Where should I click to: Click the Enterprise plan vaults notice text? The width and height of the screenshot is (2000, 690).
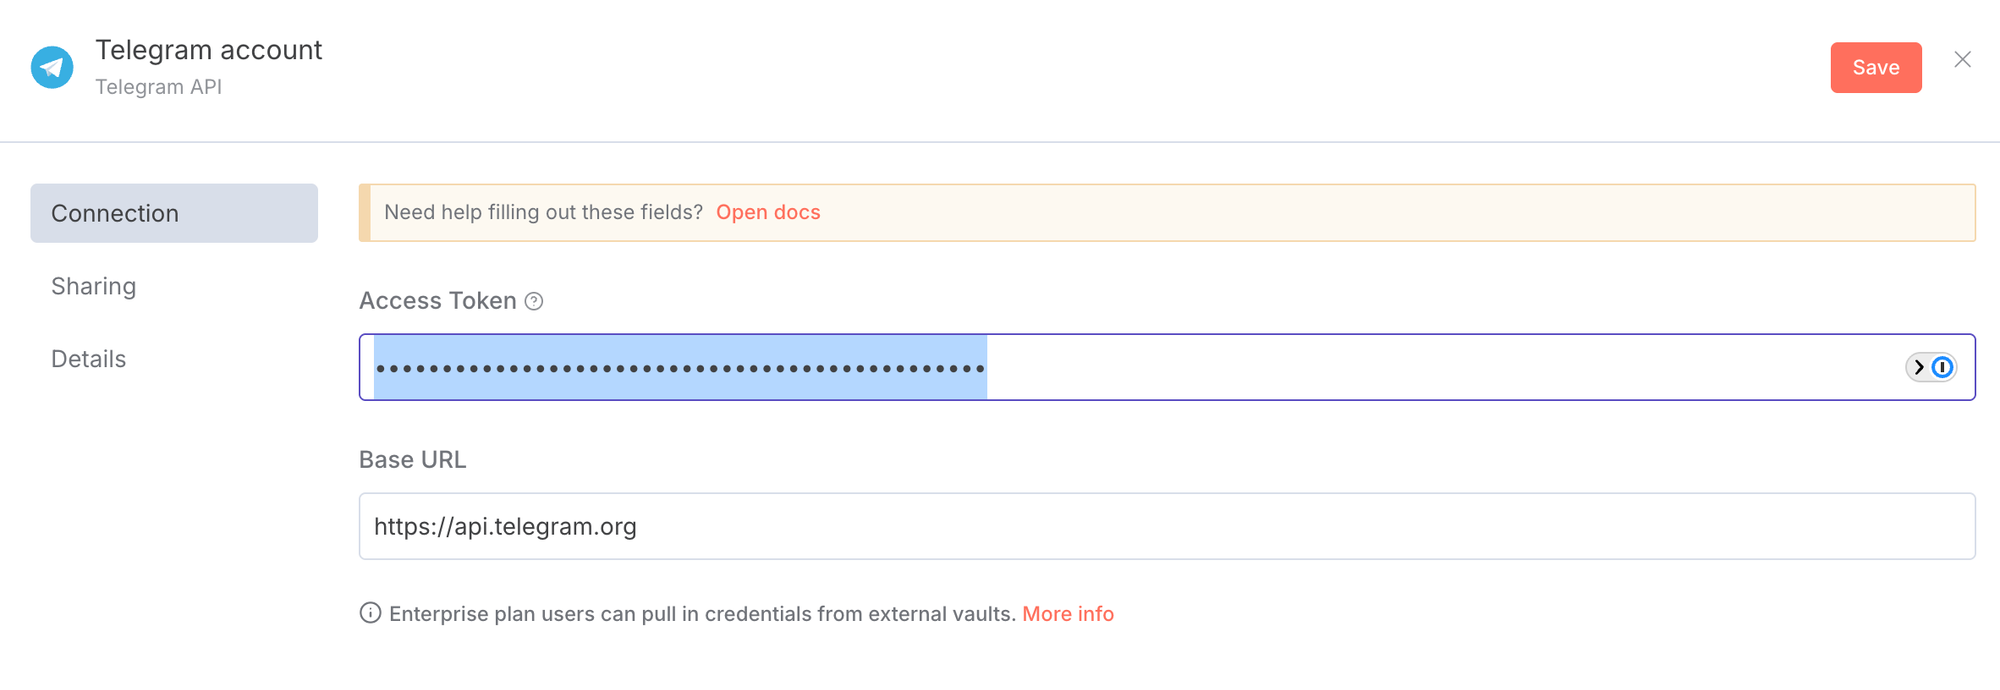click(702, 614)
